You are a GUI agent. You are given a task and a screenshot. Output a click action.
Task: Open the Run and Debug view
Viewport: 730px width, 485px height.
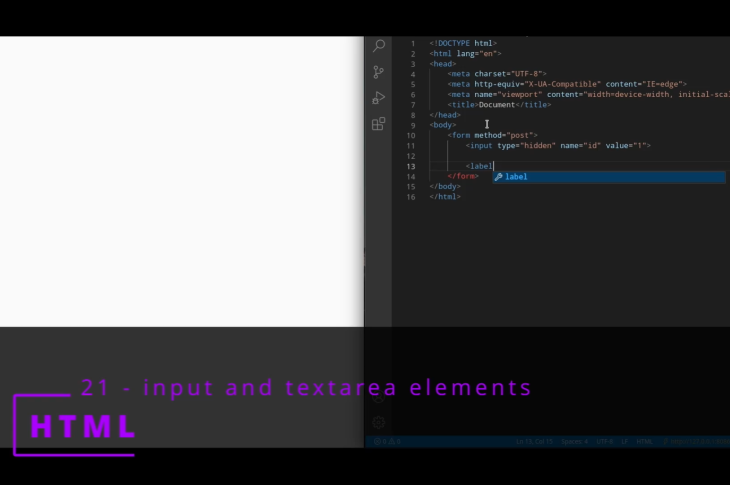coord(379,98)
